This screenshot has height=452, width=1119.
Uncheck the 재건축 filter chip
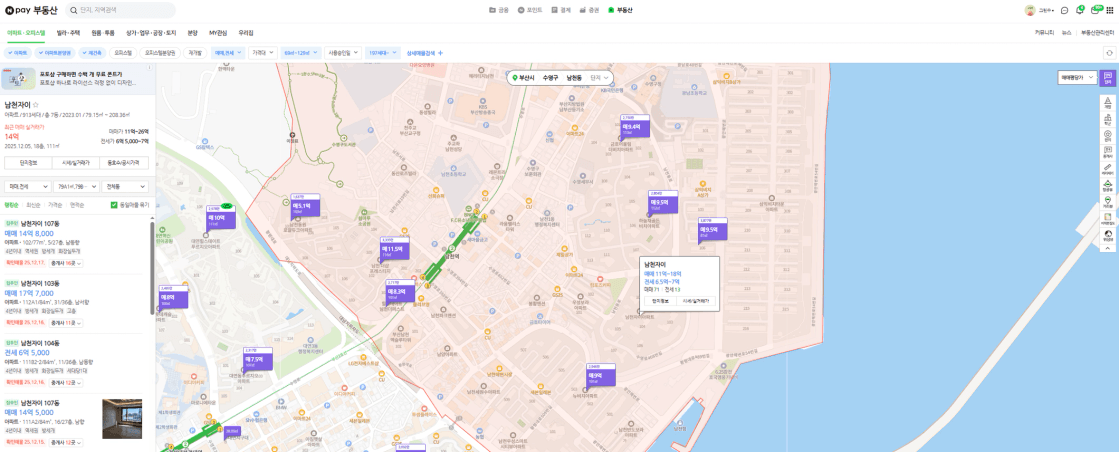[92, 53]
